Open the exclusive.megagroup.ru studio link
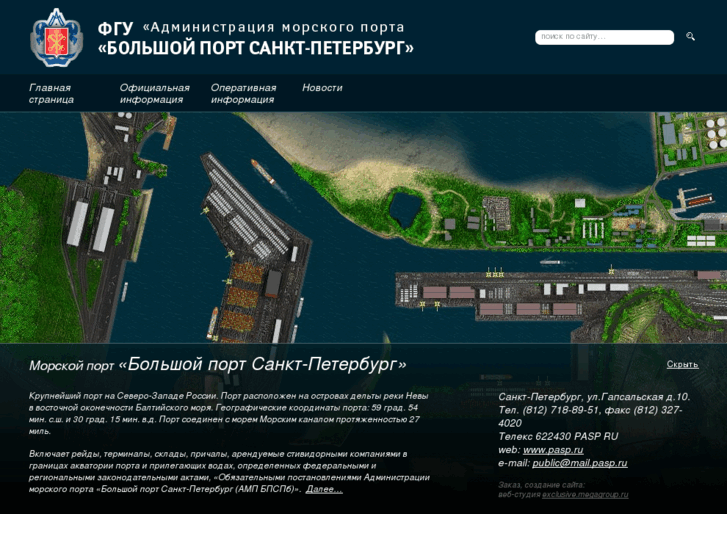Image resolution: width=727 pixels, height=545 pixels. point(585,494)
